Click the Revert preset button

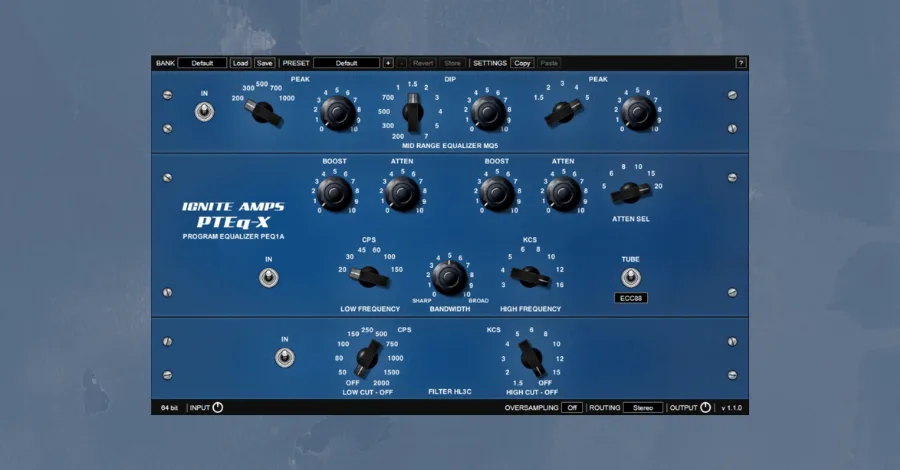(423, 63)
